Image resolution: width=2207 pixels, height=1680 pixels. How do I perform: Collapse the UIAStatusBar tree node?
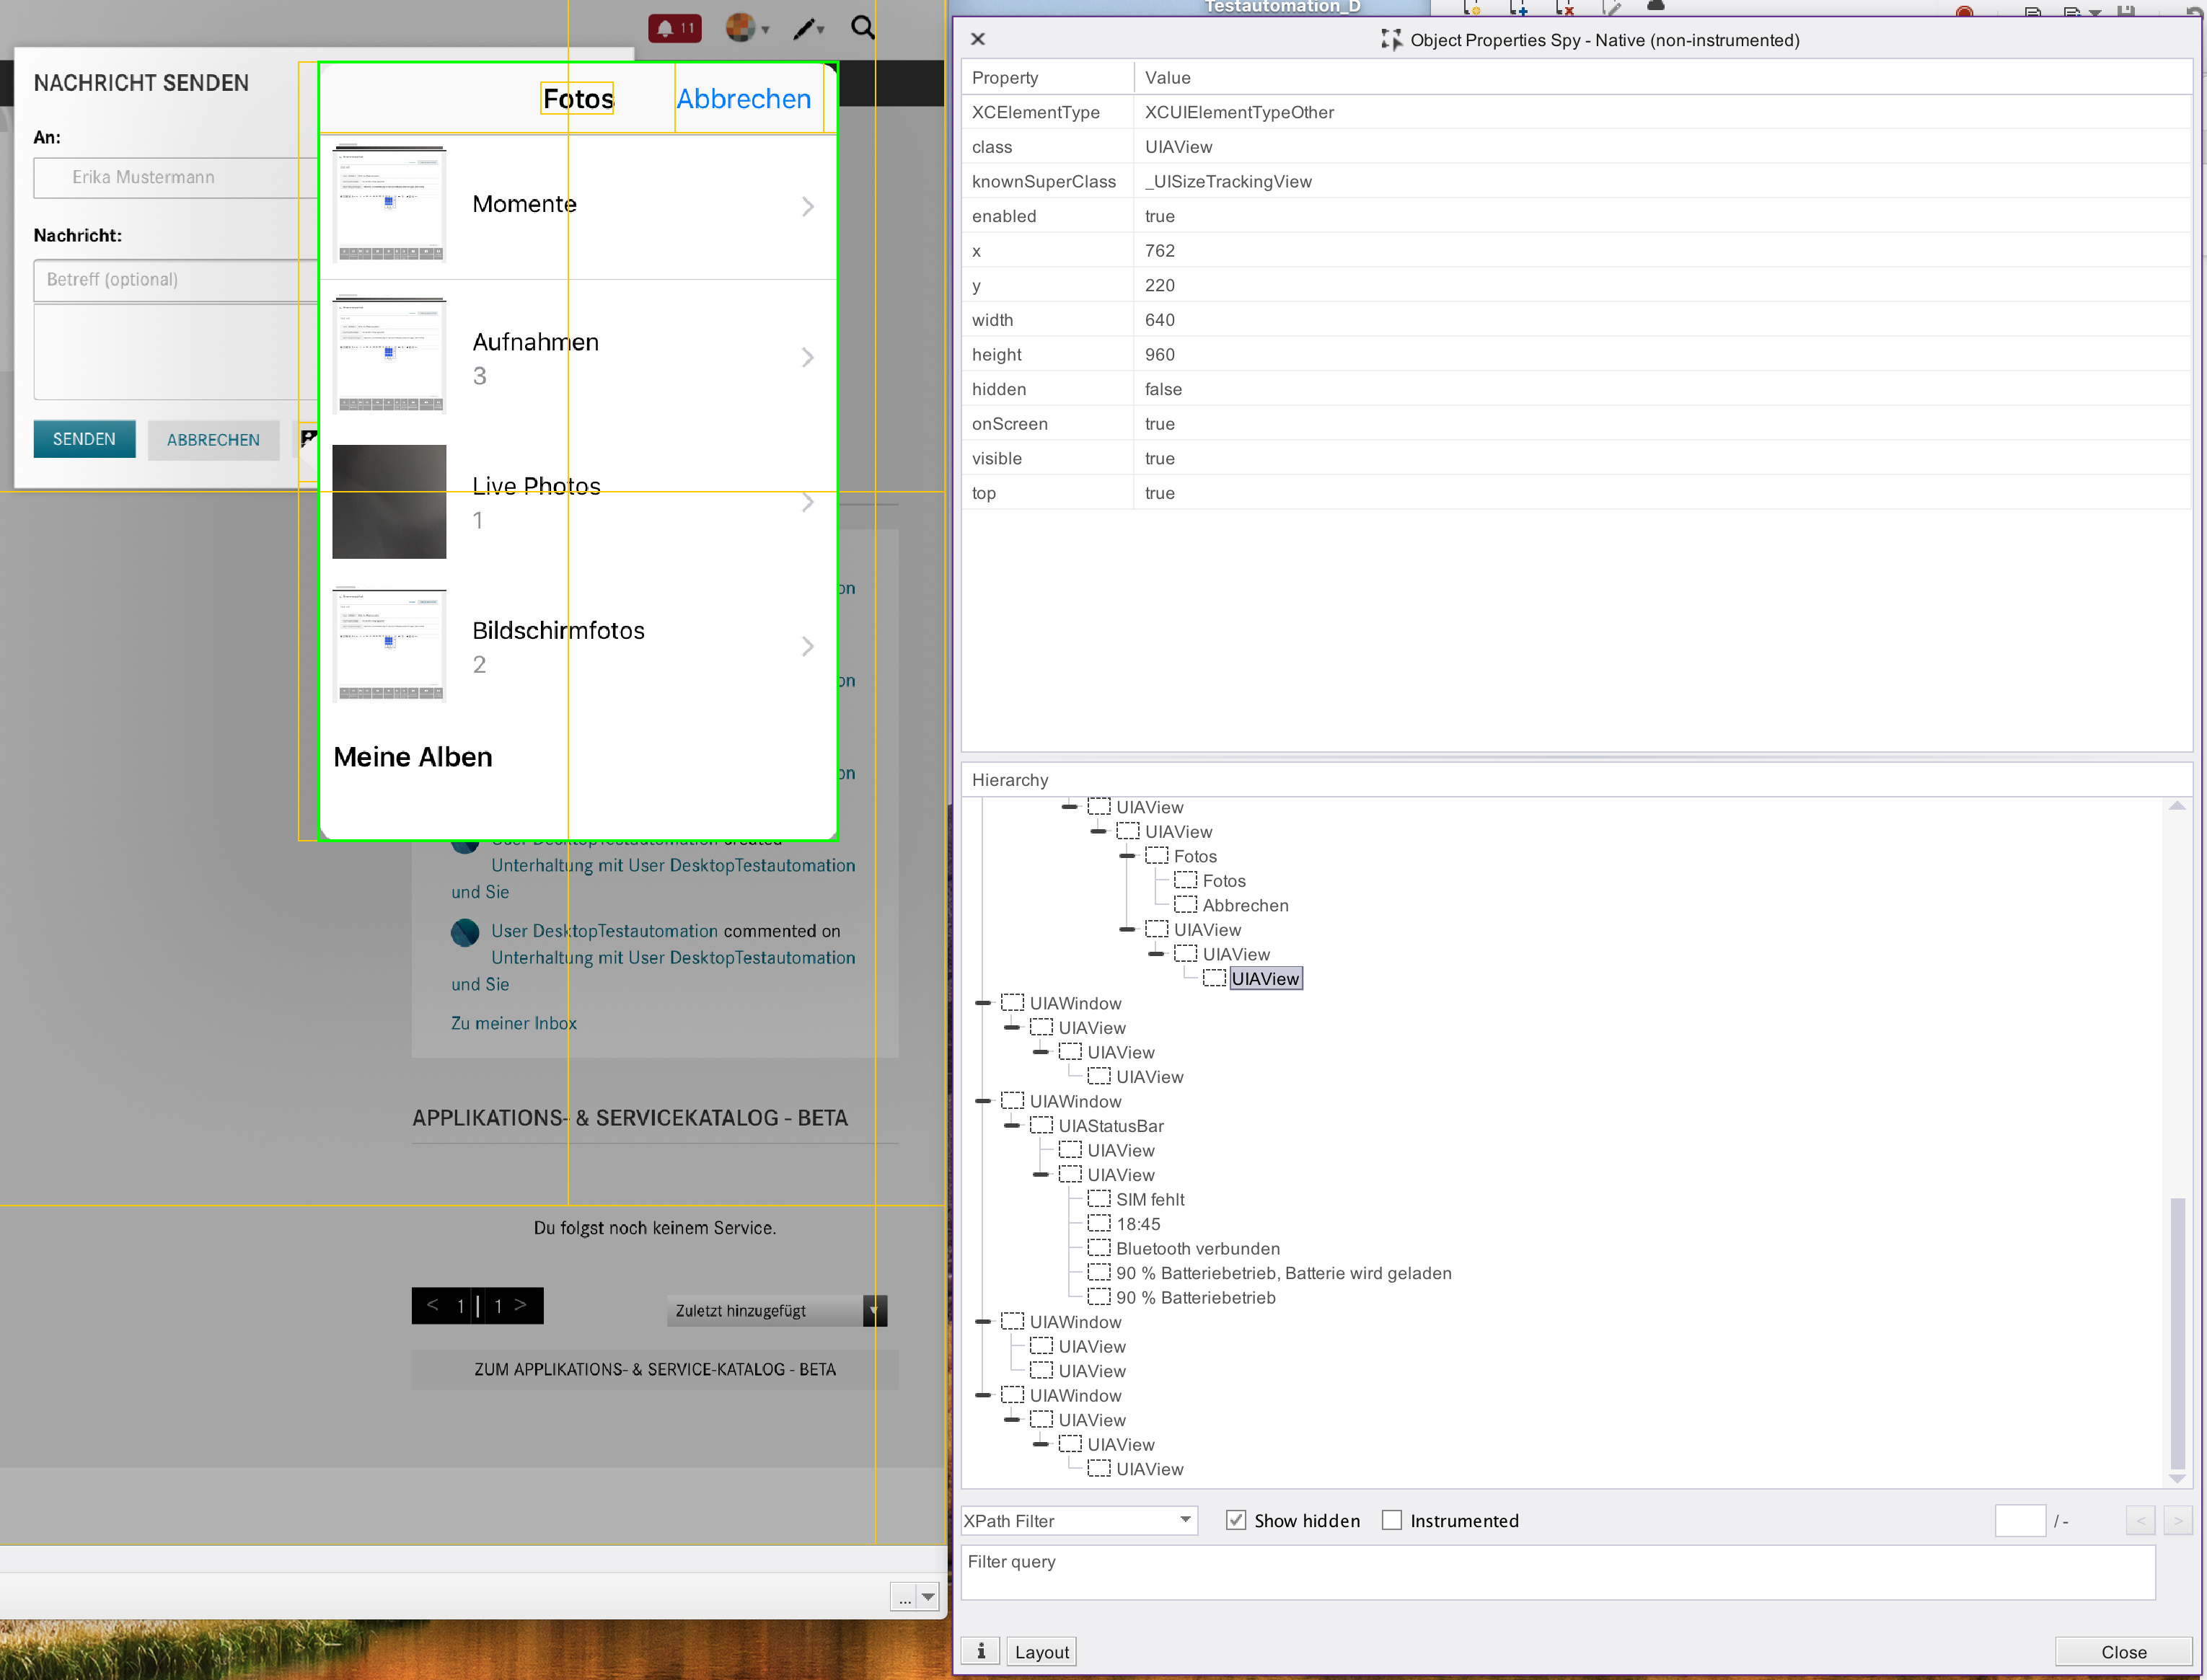click(1012, 1126)
